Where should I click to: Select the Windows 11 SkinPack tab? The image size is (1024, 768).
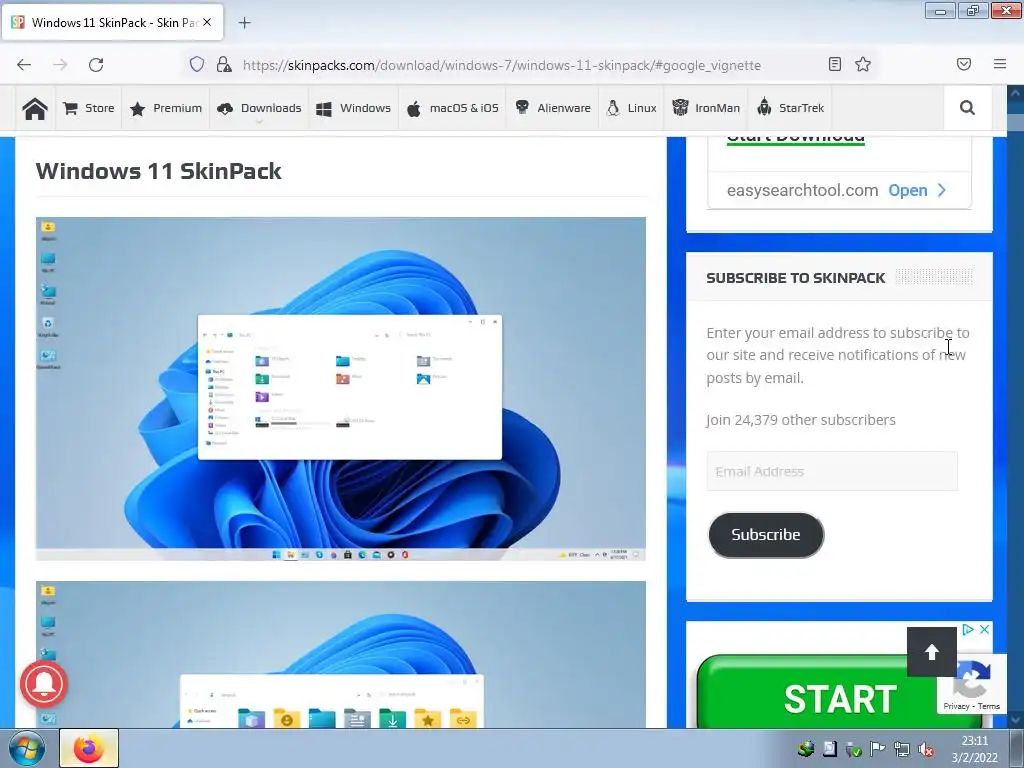click(x=112, y=22)
